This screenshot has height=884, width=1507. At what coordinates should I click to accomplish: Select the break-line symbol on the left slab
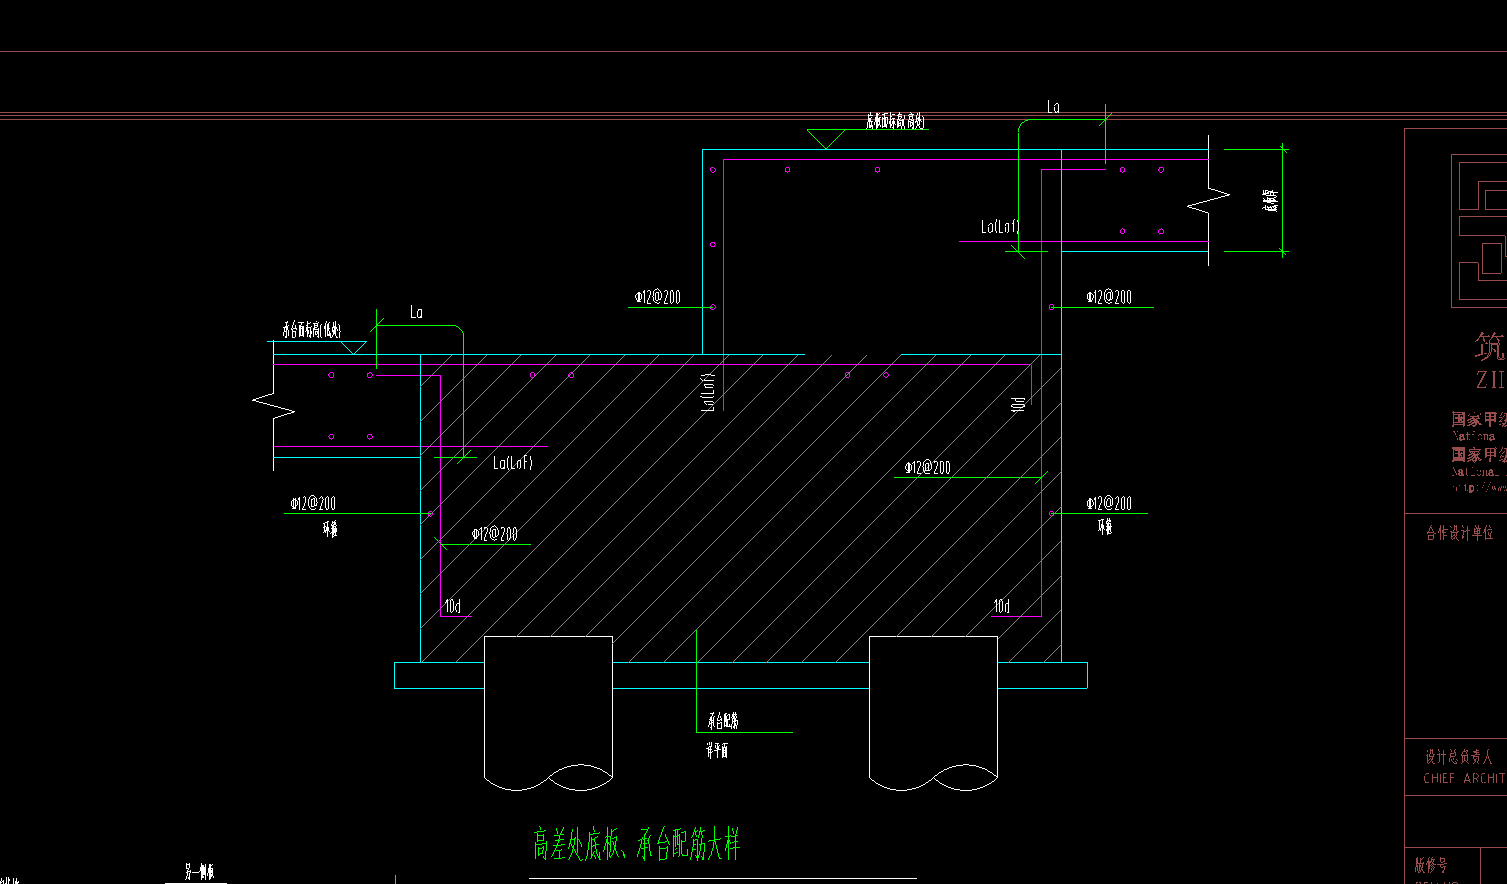click(x=274, y=406)
